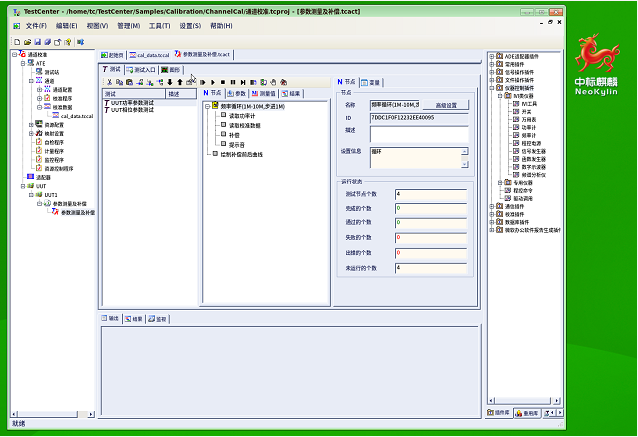Collapse the ATE node in project tree

(x=24, y=63)
